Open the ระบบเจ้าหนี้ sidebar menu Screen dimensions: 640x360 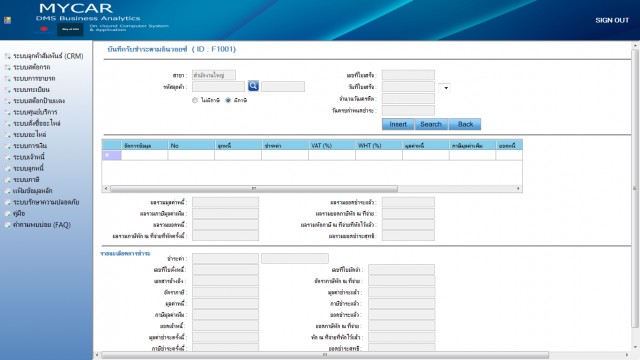[x=29, y=157]
